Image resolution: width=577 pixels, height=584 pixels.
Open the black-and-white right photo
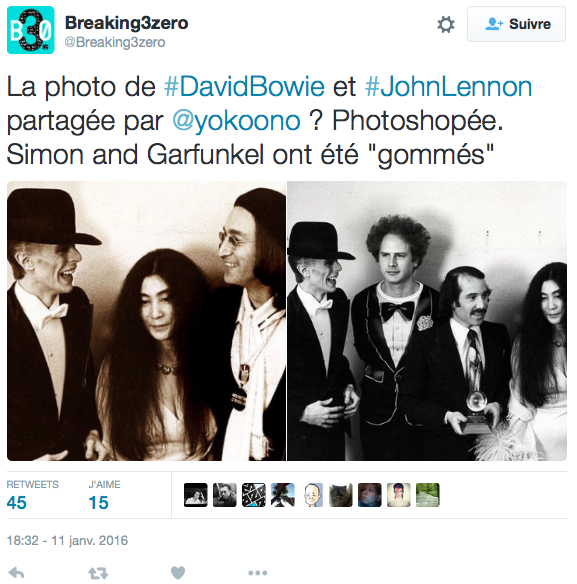point(427,321)
